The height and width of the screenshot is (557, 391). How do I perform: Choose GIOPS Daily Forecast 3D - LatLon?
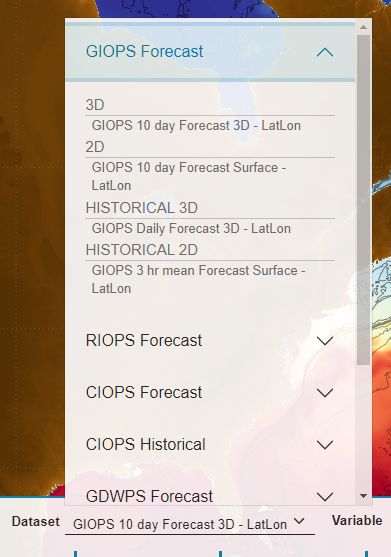pyautogui.click(x=191, y=228)
